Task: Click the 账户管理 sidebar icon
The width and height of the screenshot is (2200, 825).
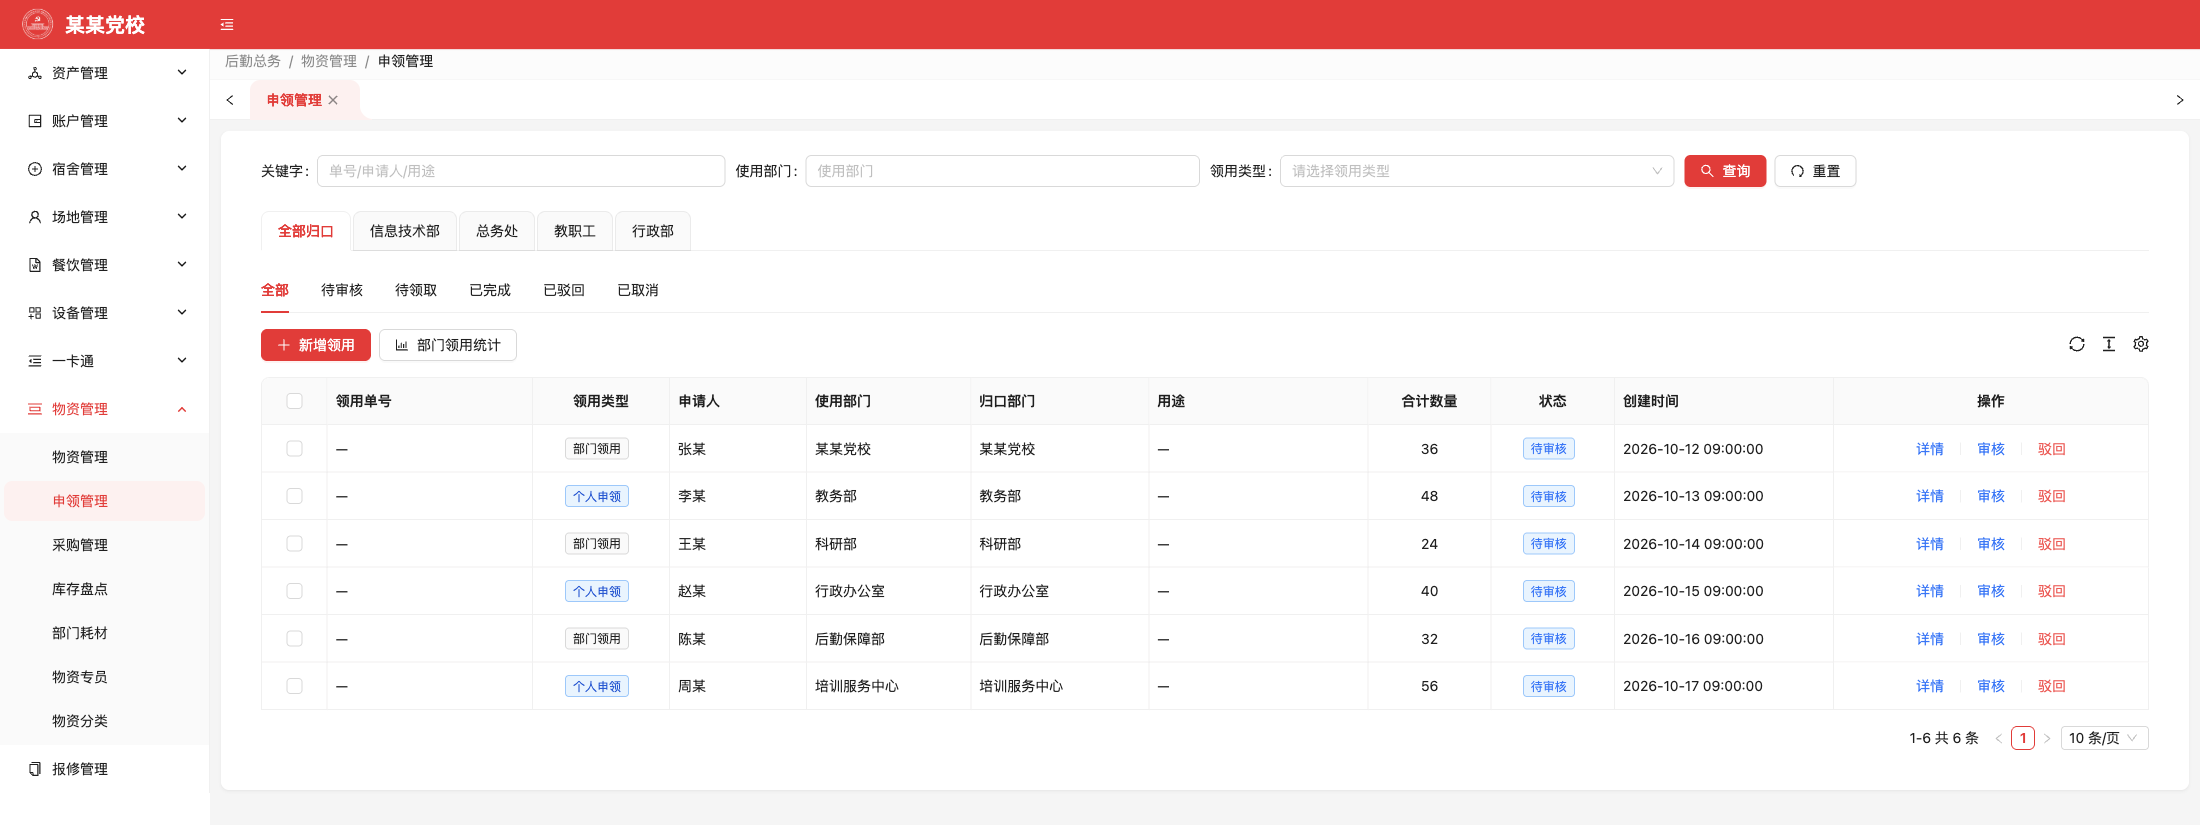Action: point(35,121)
